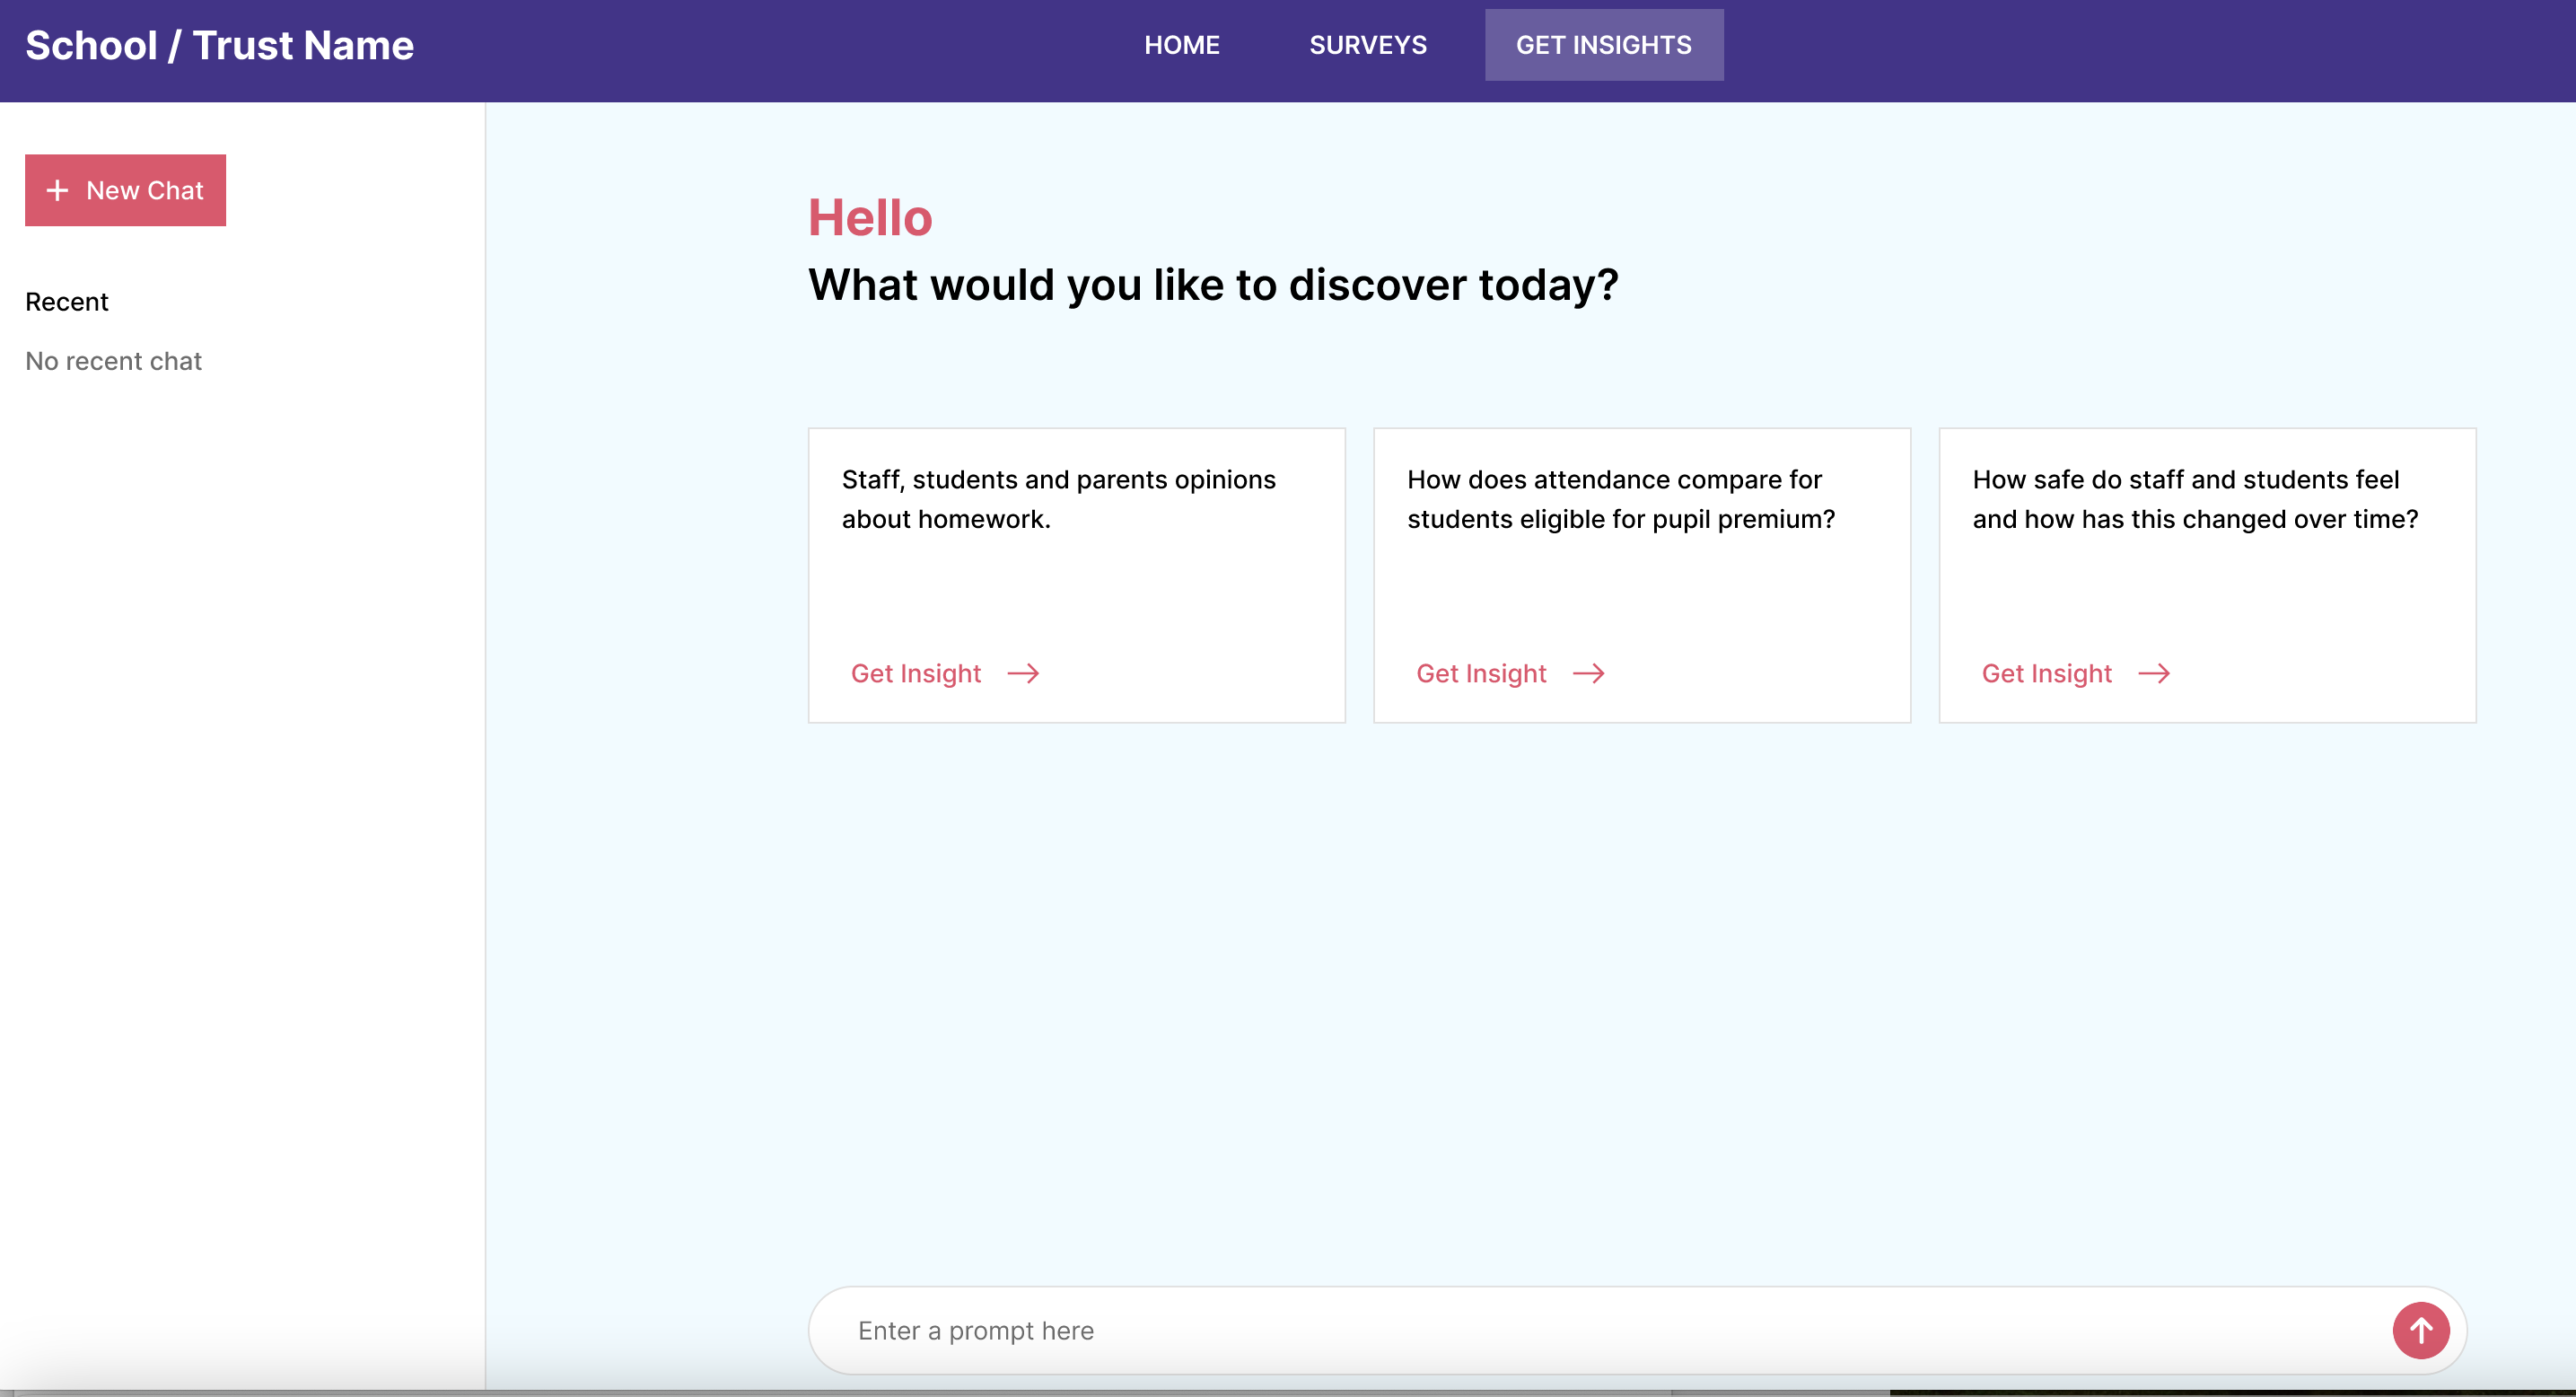Click Get Insight link for homework opinions
Screen dimensions: 2576x1397
coord(915,673)
